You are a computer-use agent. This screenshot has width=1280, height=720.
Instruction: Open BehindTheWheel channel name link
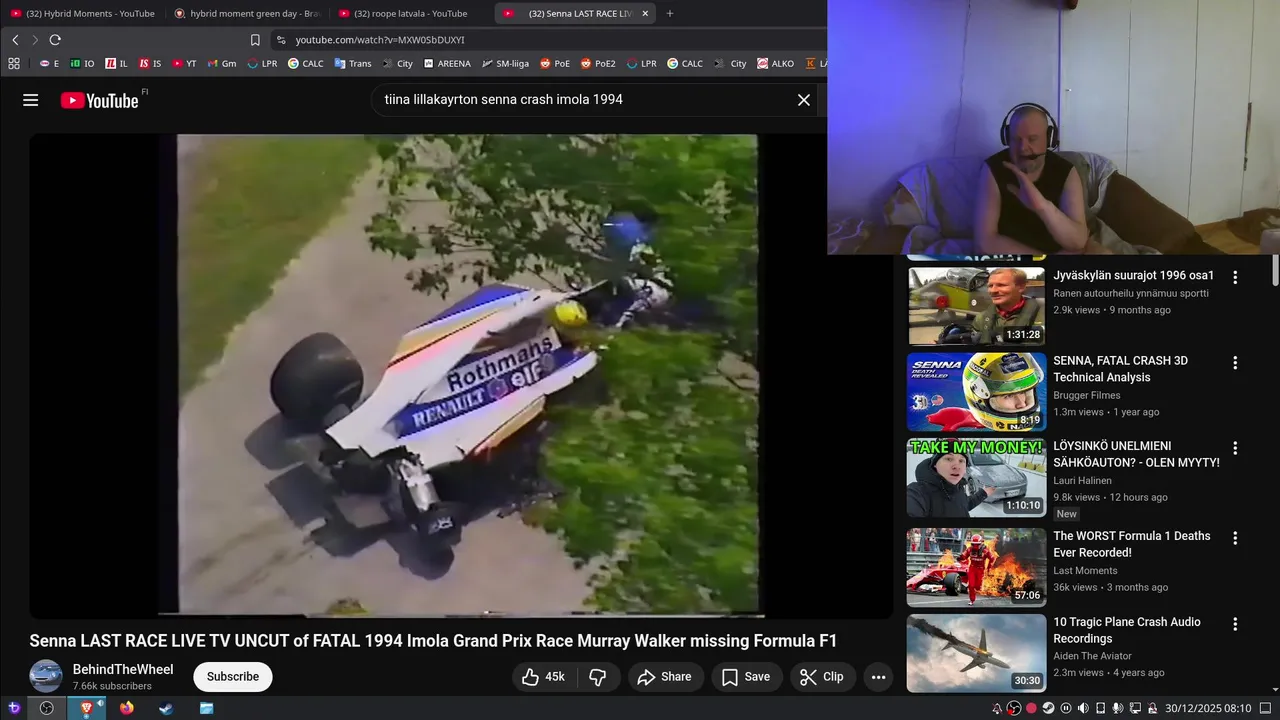coord(123,670)
